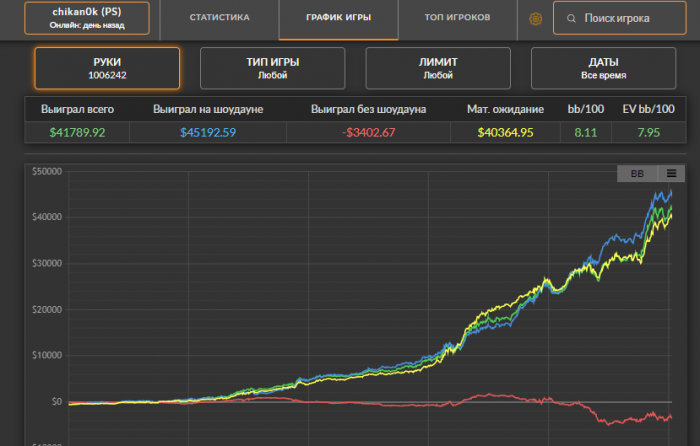This screenshot has width=700, height=446.
Task: Select the Руки hands filter button
Action: pyautogui.click(x=107, y=68)
